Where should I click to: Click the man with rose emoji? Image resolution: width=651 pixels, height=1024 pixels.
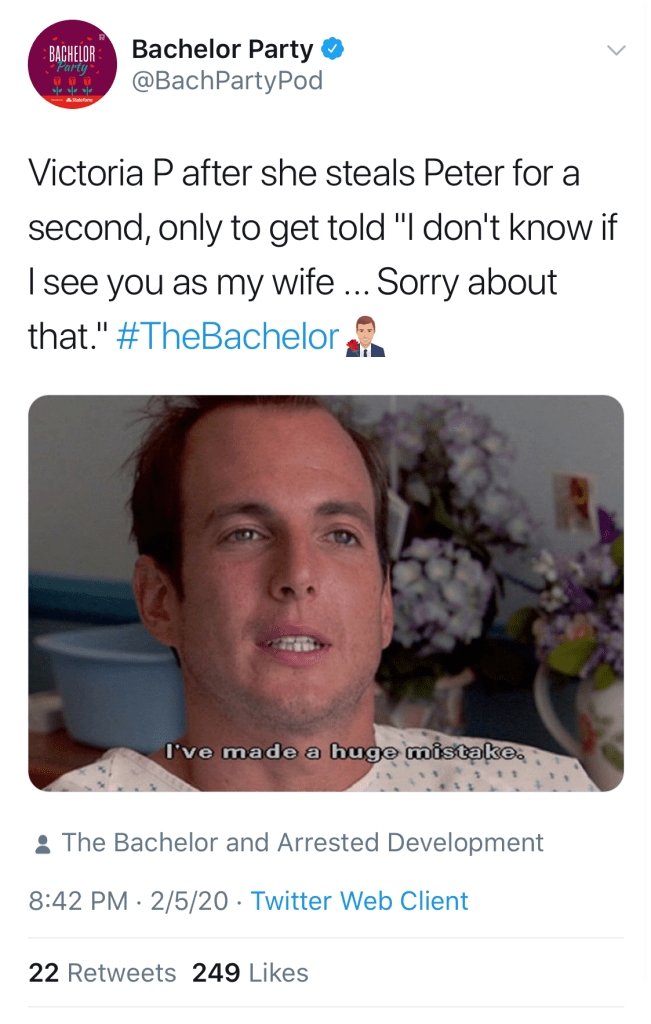(364, 337)
